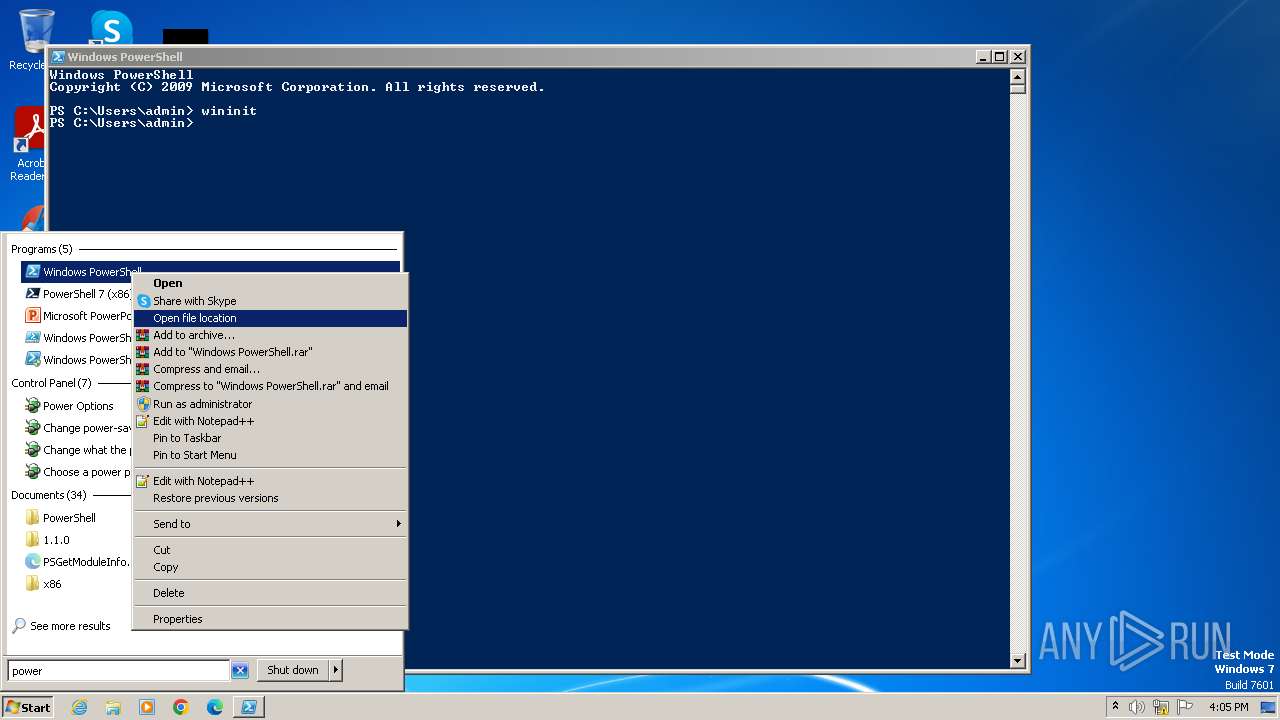1280x720 pixels.
Task: Launch Windows Media Player from taskbar
Action: (147, 707)
